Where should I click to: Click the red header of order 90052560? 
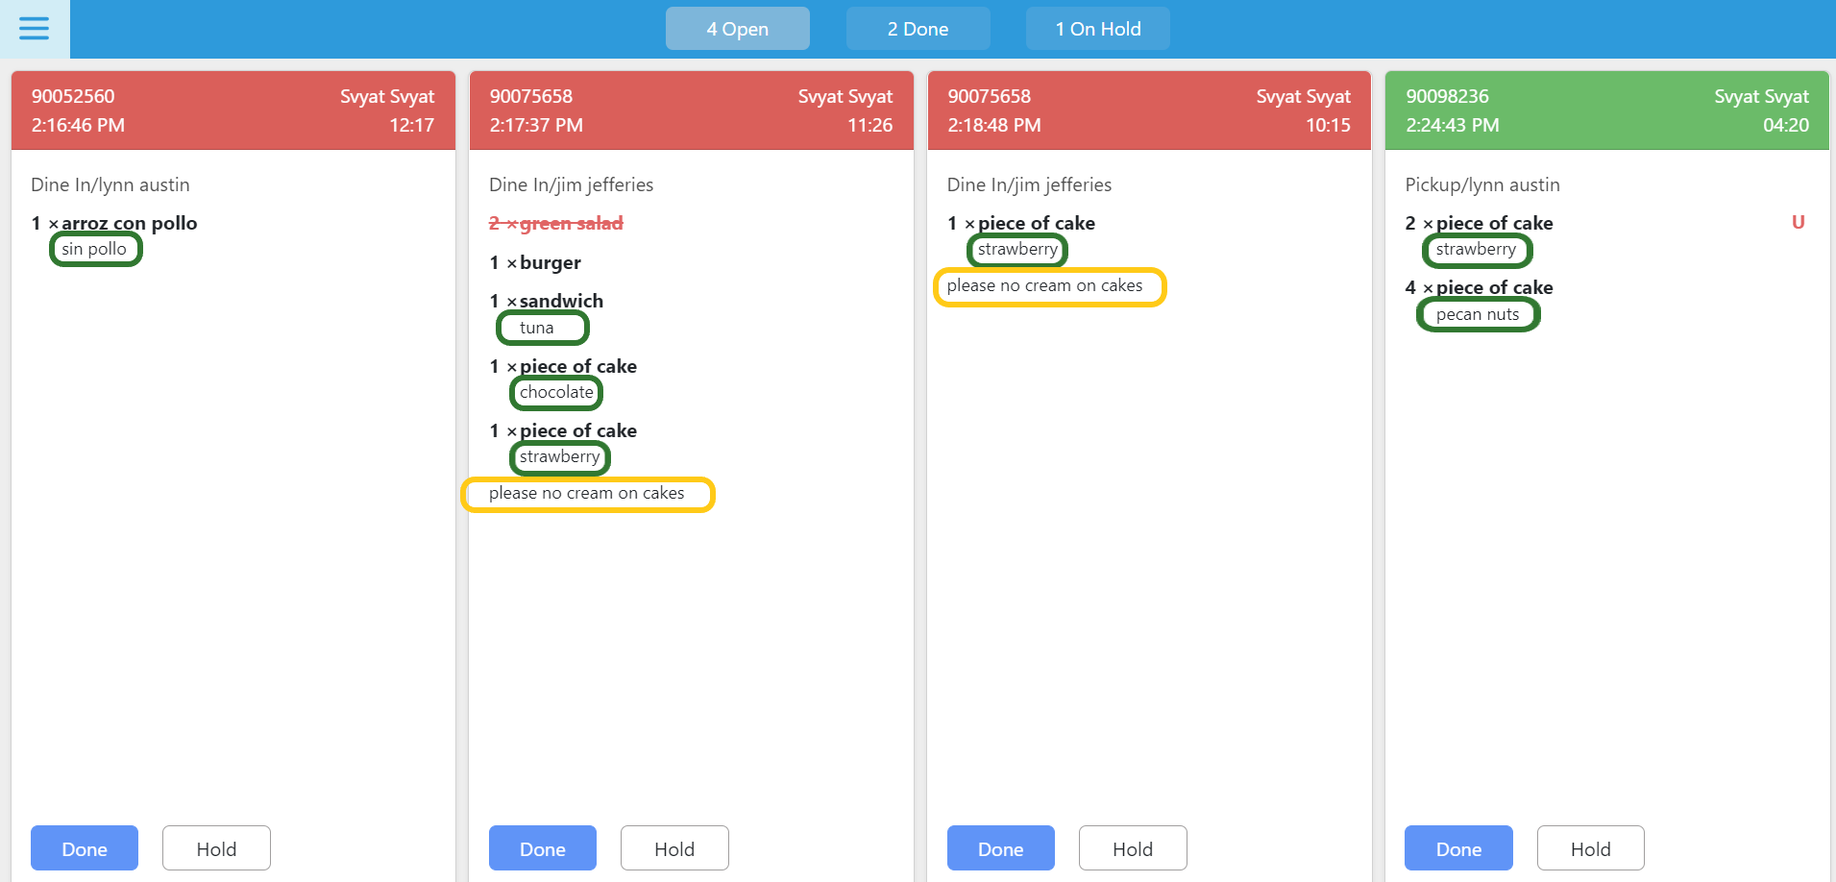233,110
